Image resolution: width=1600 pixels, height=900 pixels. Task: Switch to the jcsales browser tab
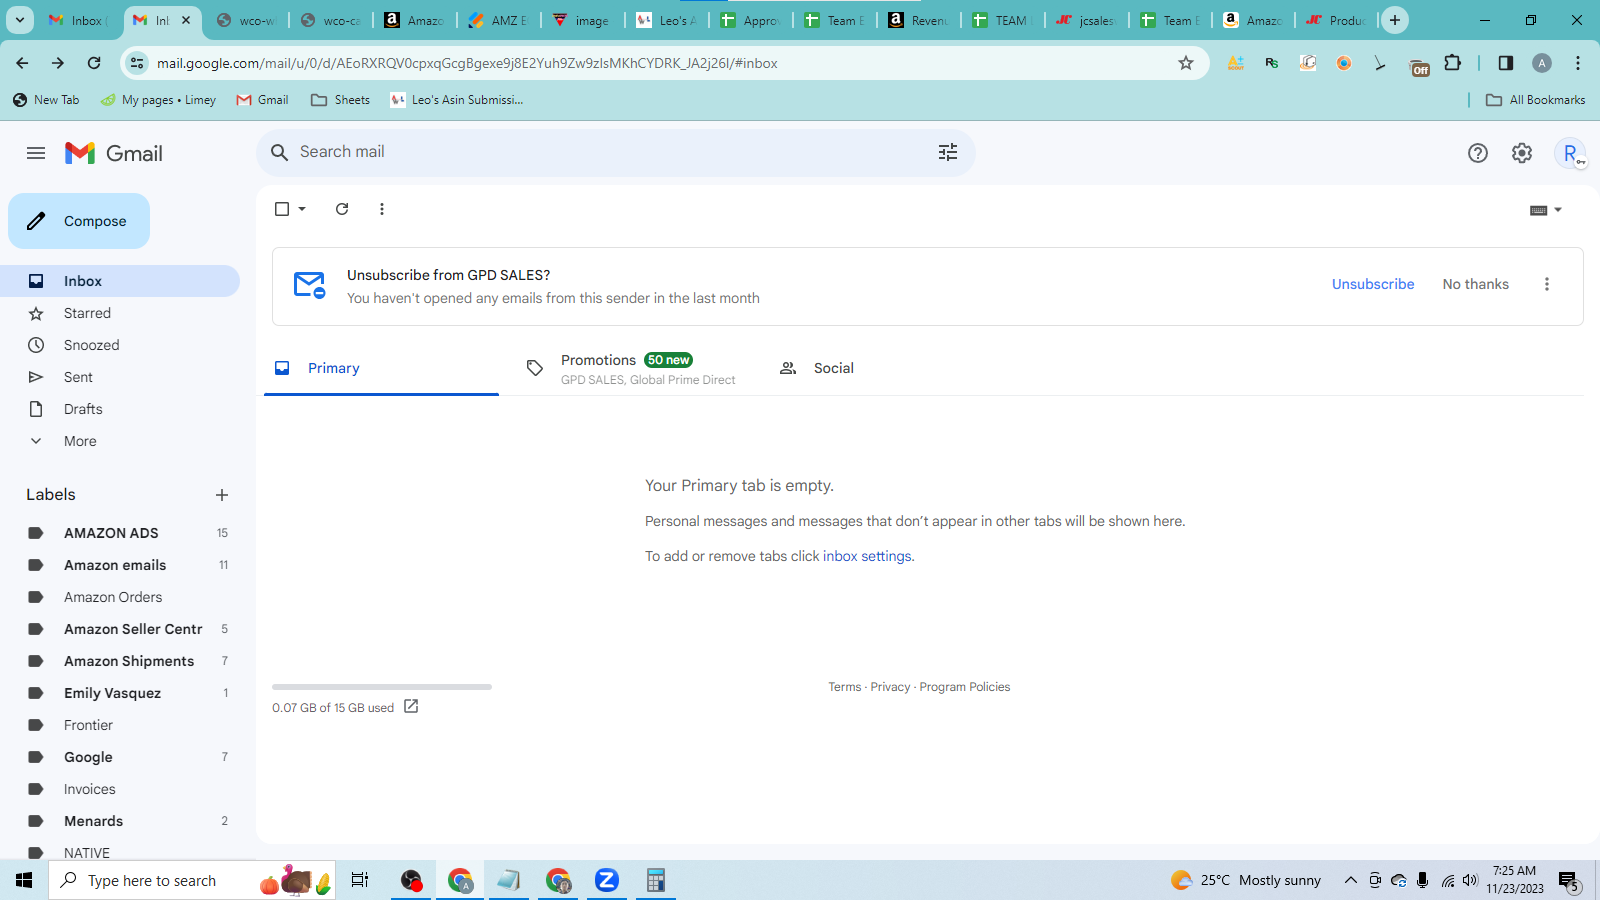pyautogui.click(x=1088, y=20)
